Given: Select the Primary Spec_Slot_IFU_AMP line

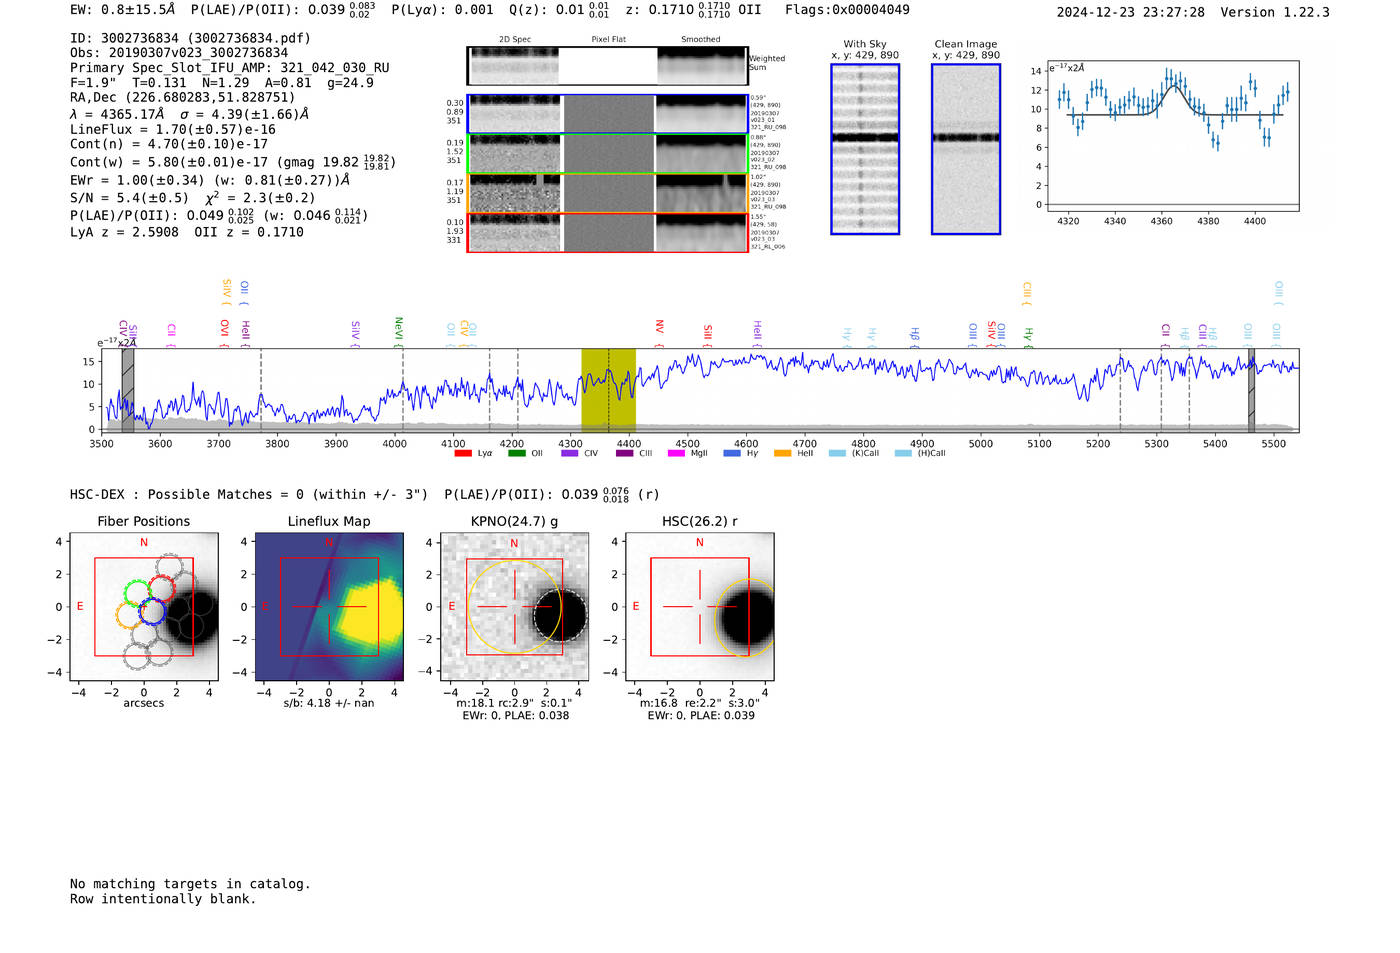Looking at the screenshot, I should [x=230, y=68].
